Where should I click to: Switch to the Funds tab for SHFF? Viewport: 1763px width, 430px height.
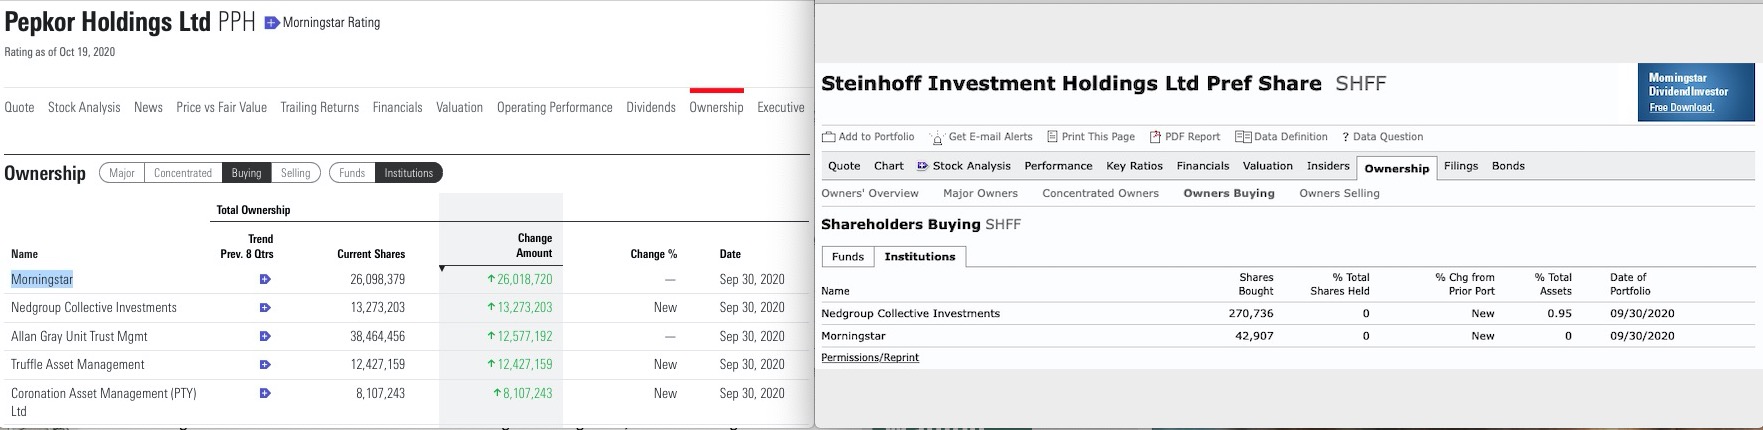coord(847,257)
